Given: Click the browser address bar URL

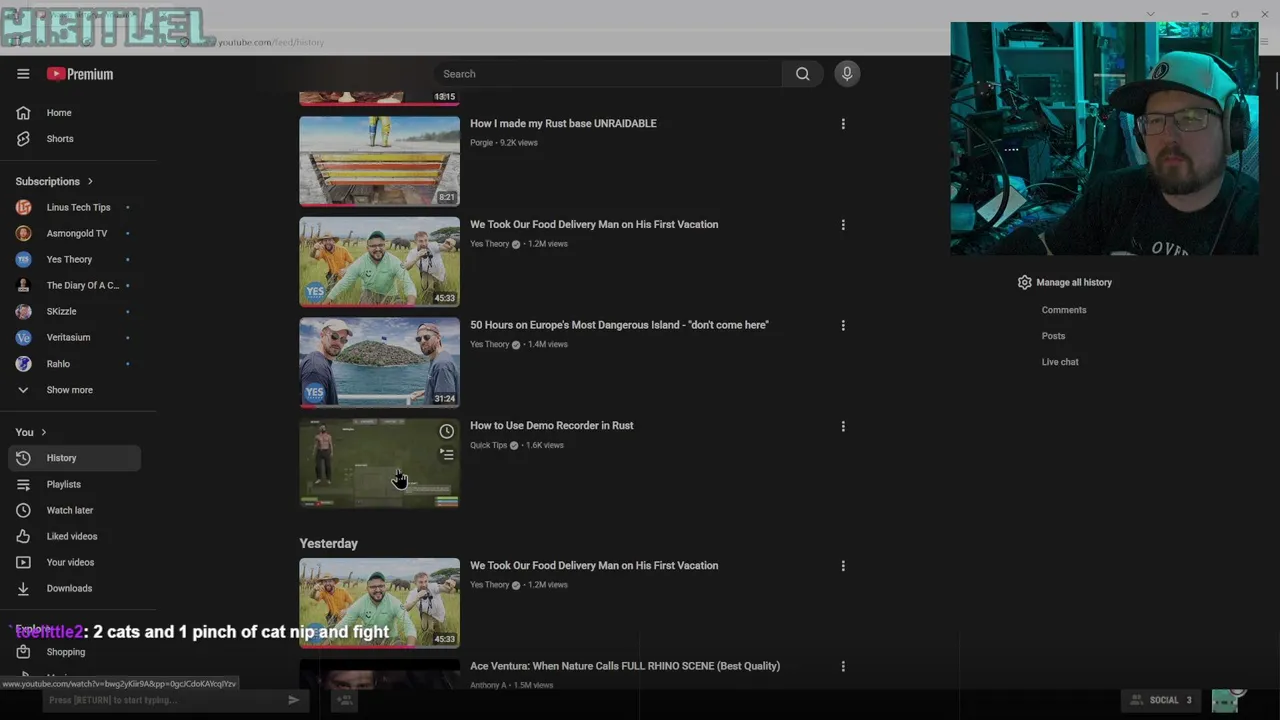Looking at the screenshot, I should coord(271,42).
